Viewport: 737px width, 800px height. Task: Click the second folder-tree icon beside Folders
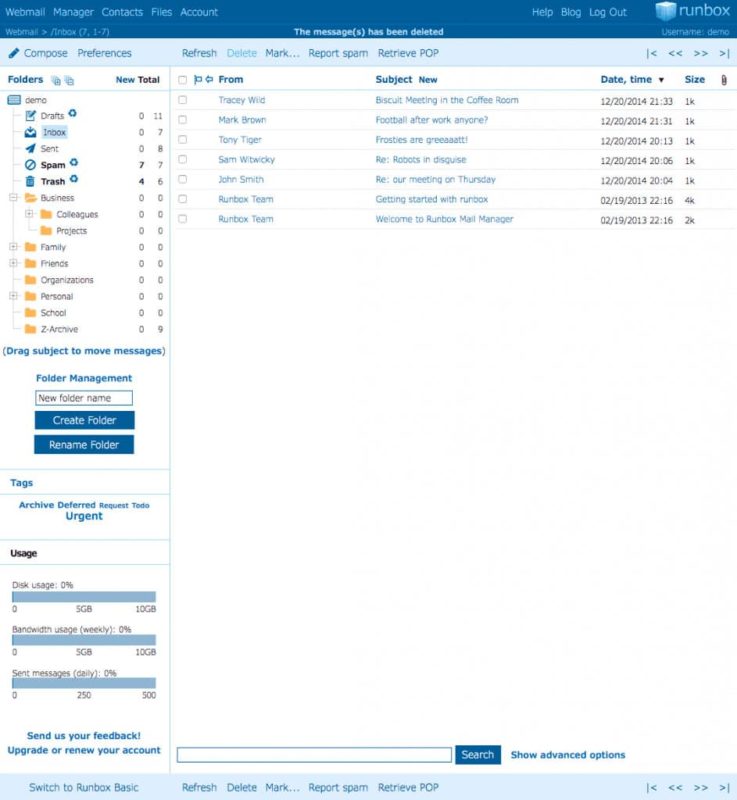click(69, 81)
